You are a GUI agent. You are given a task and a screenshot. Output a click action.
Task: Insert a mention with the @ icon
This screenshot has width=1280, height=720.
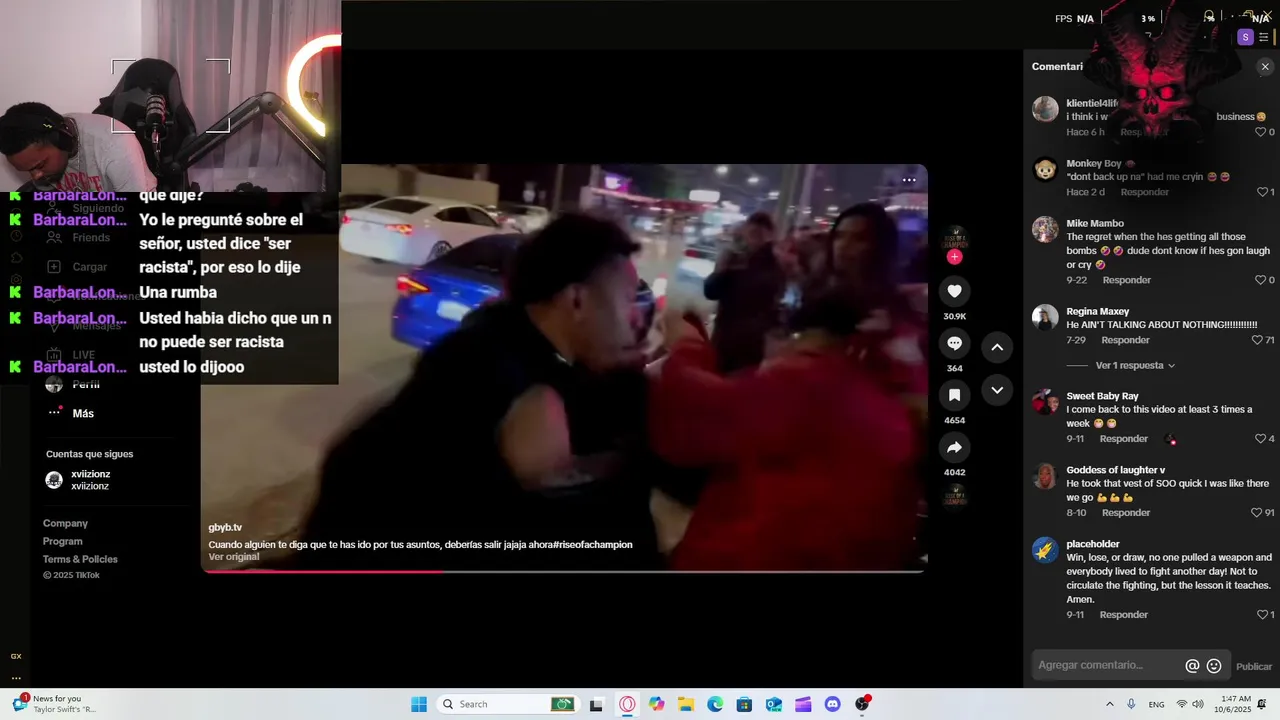pyautogui.click(x=1192, y=666)
